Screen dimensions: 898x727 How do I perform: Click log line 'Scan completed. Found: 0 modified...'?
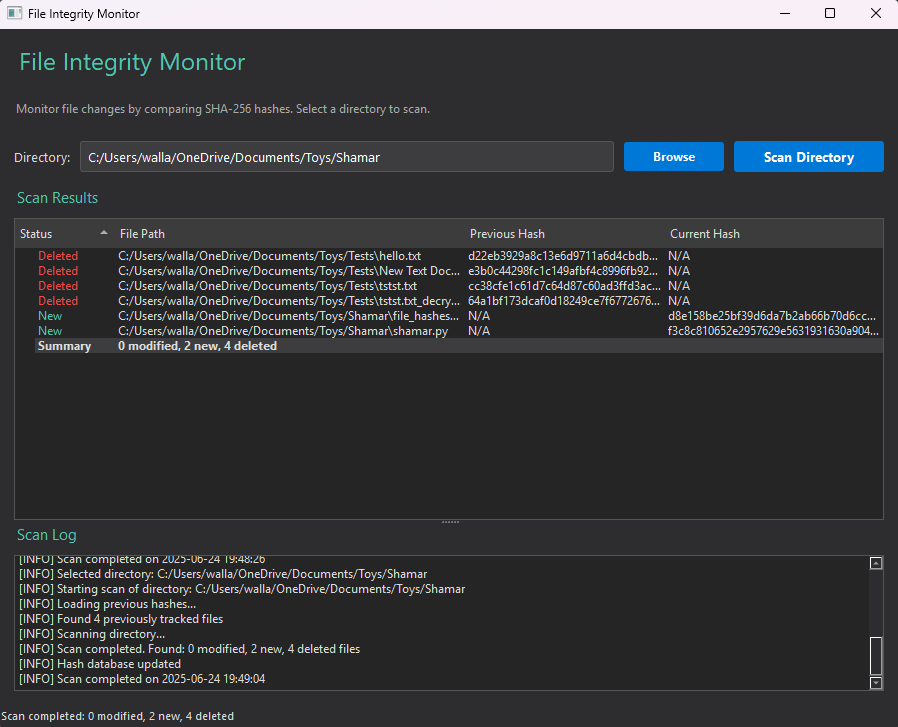190,649
